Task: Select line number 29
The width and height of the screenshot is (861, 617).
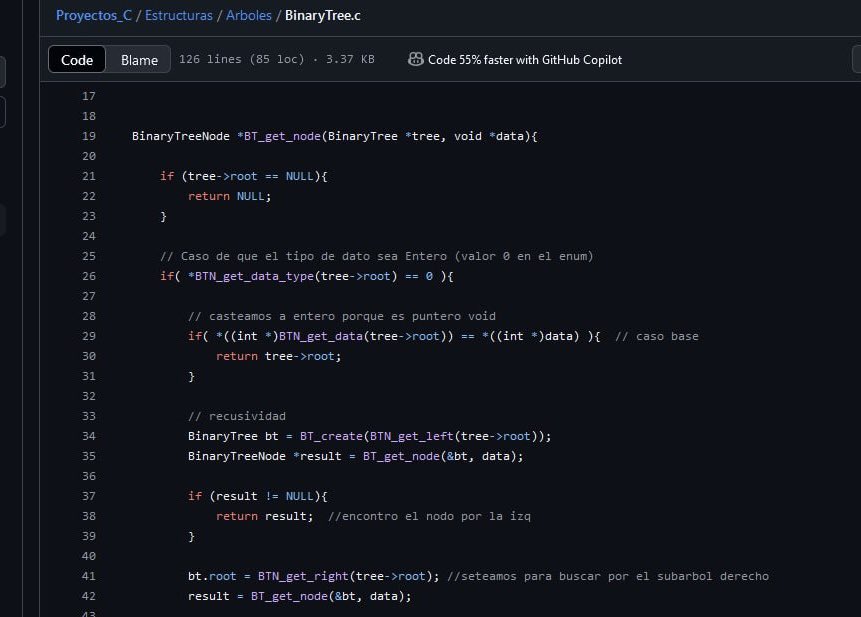Action: (89, 336)
